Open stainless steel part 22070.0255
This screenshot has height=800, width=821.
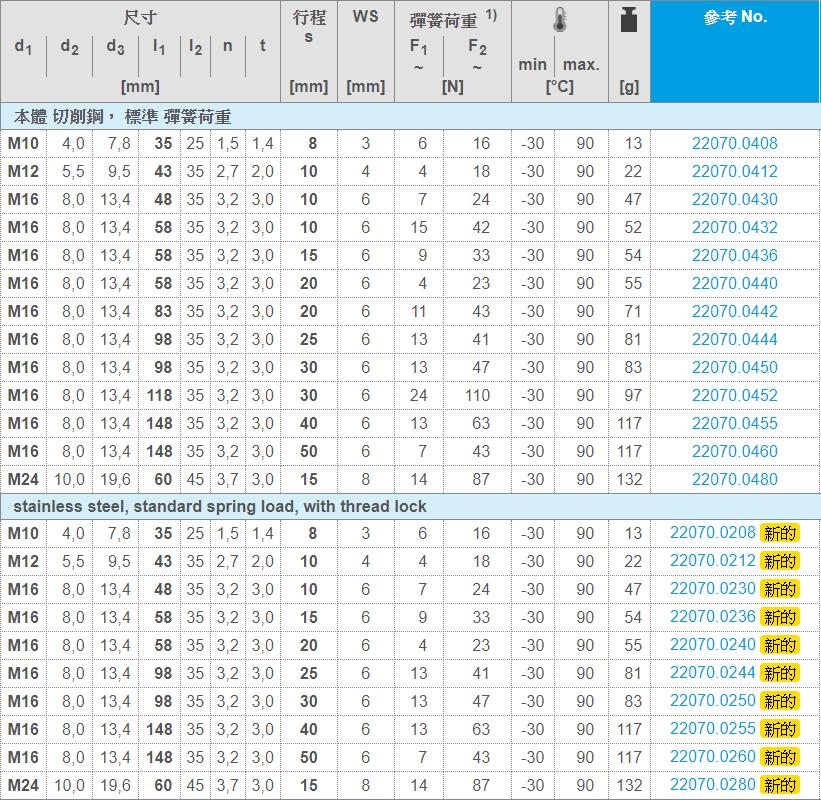712,729
